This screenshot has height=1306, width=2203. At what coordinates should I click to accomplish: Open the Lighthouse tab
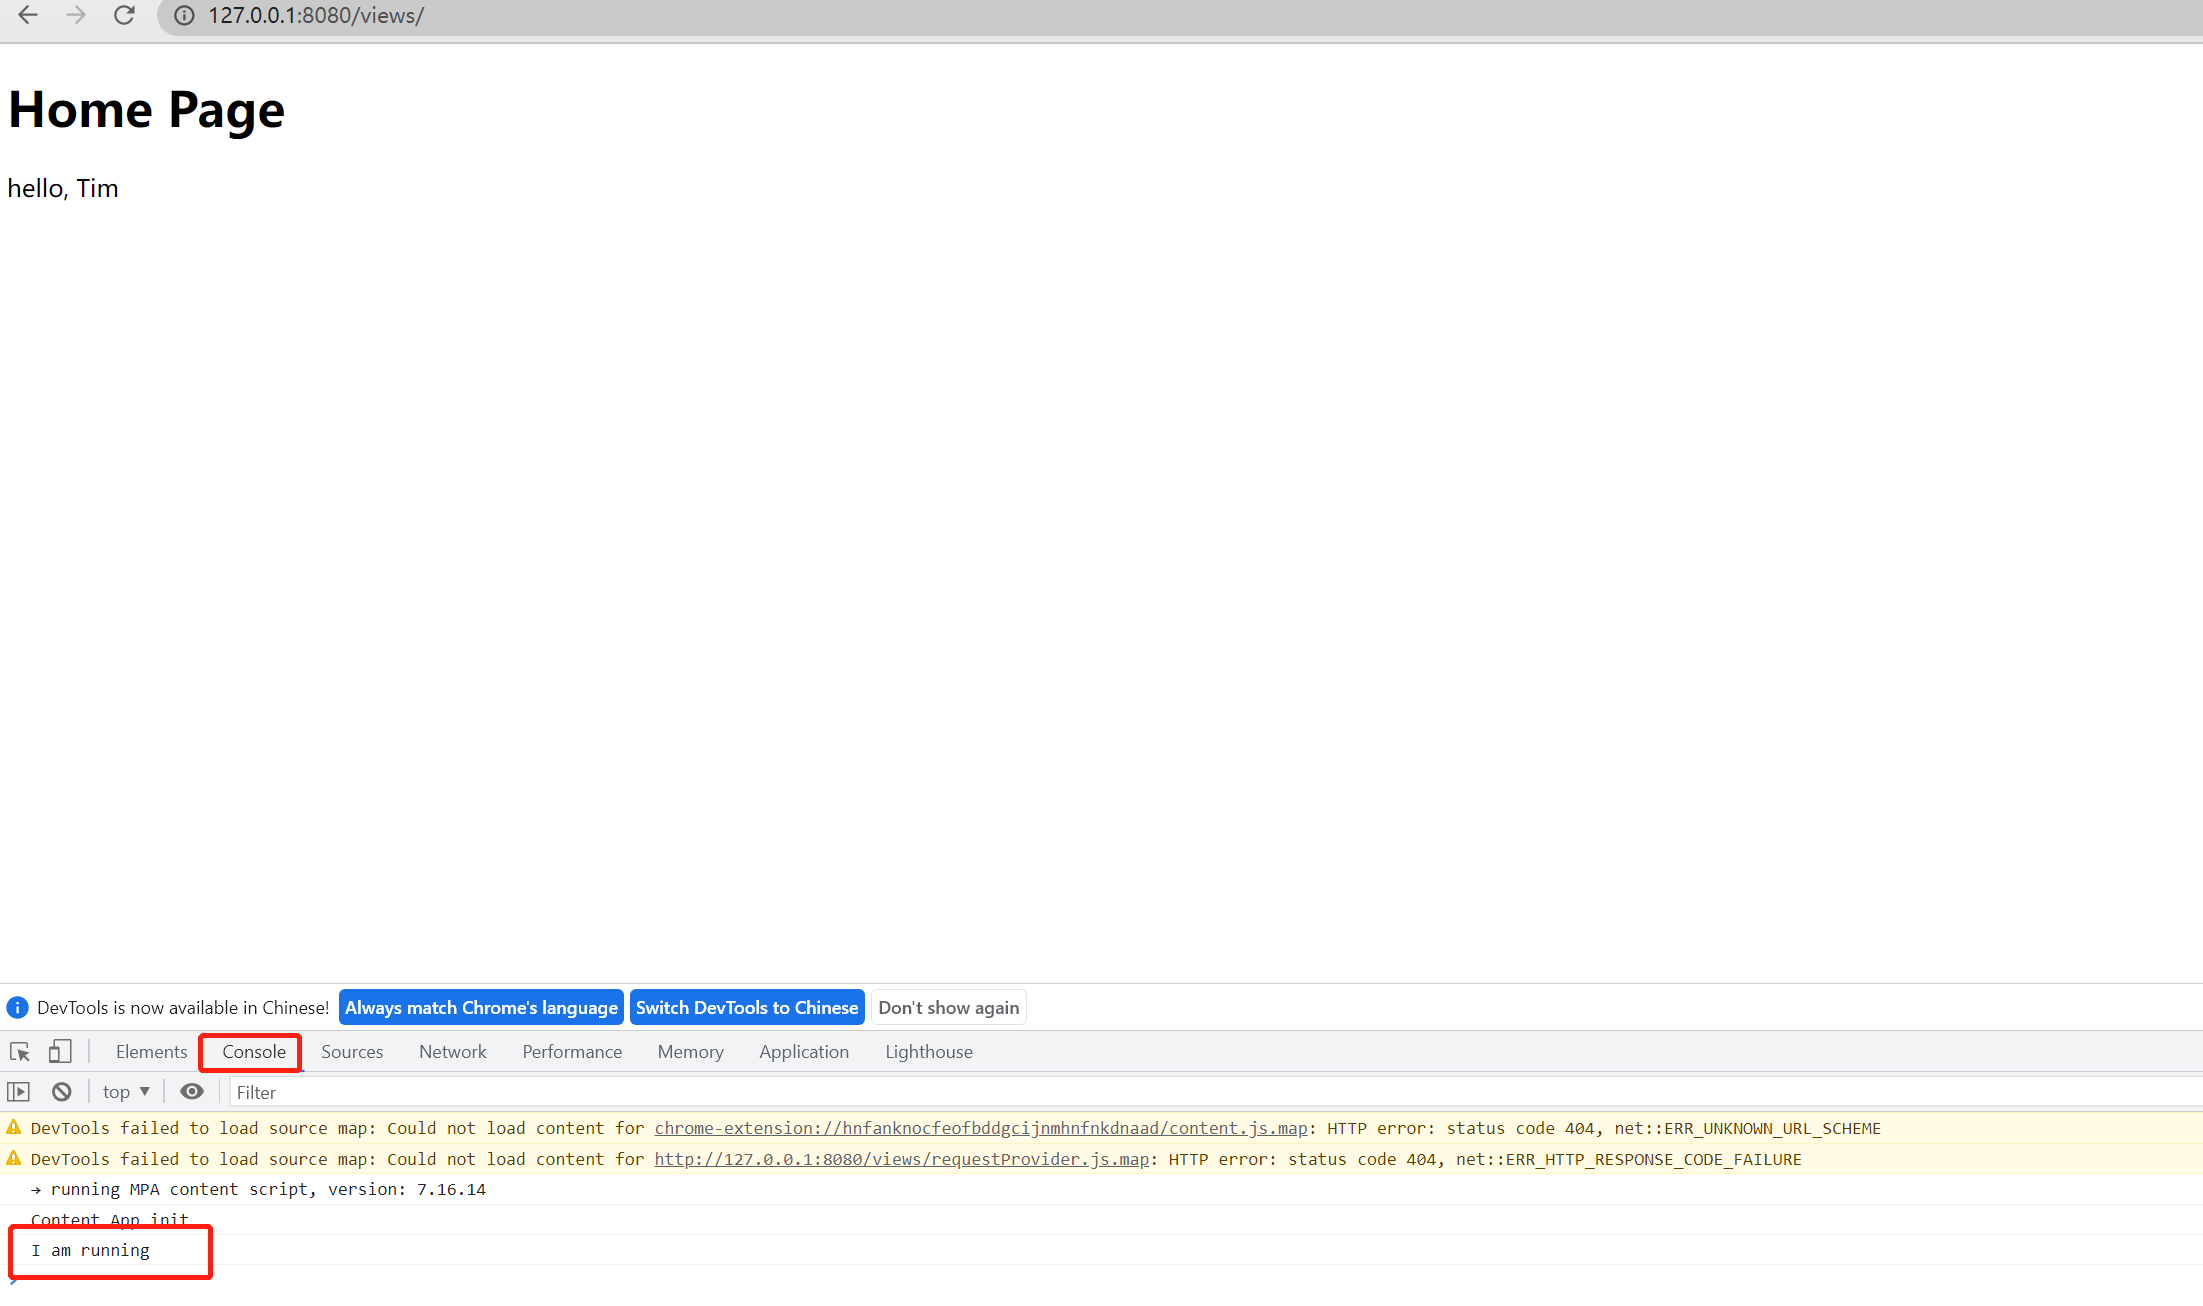[x=929, y=1052]
